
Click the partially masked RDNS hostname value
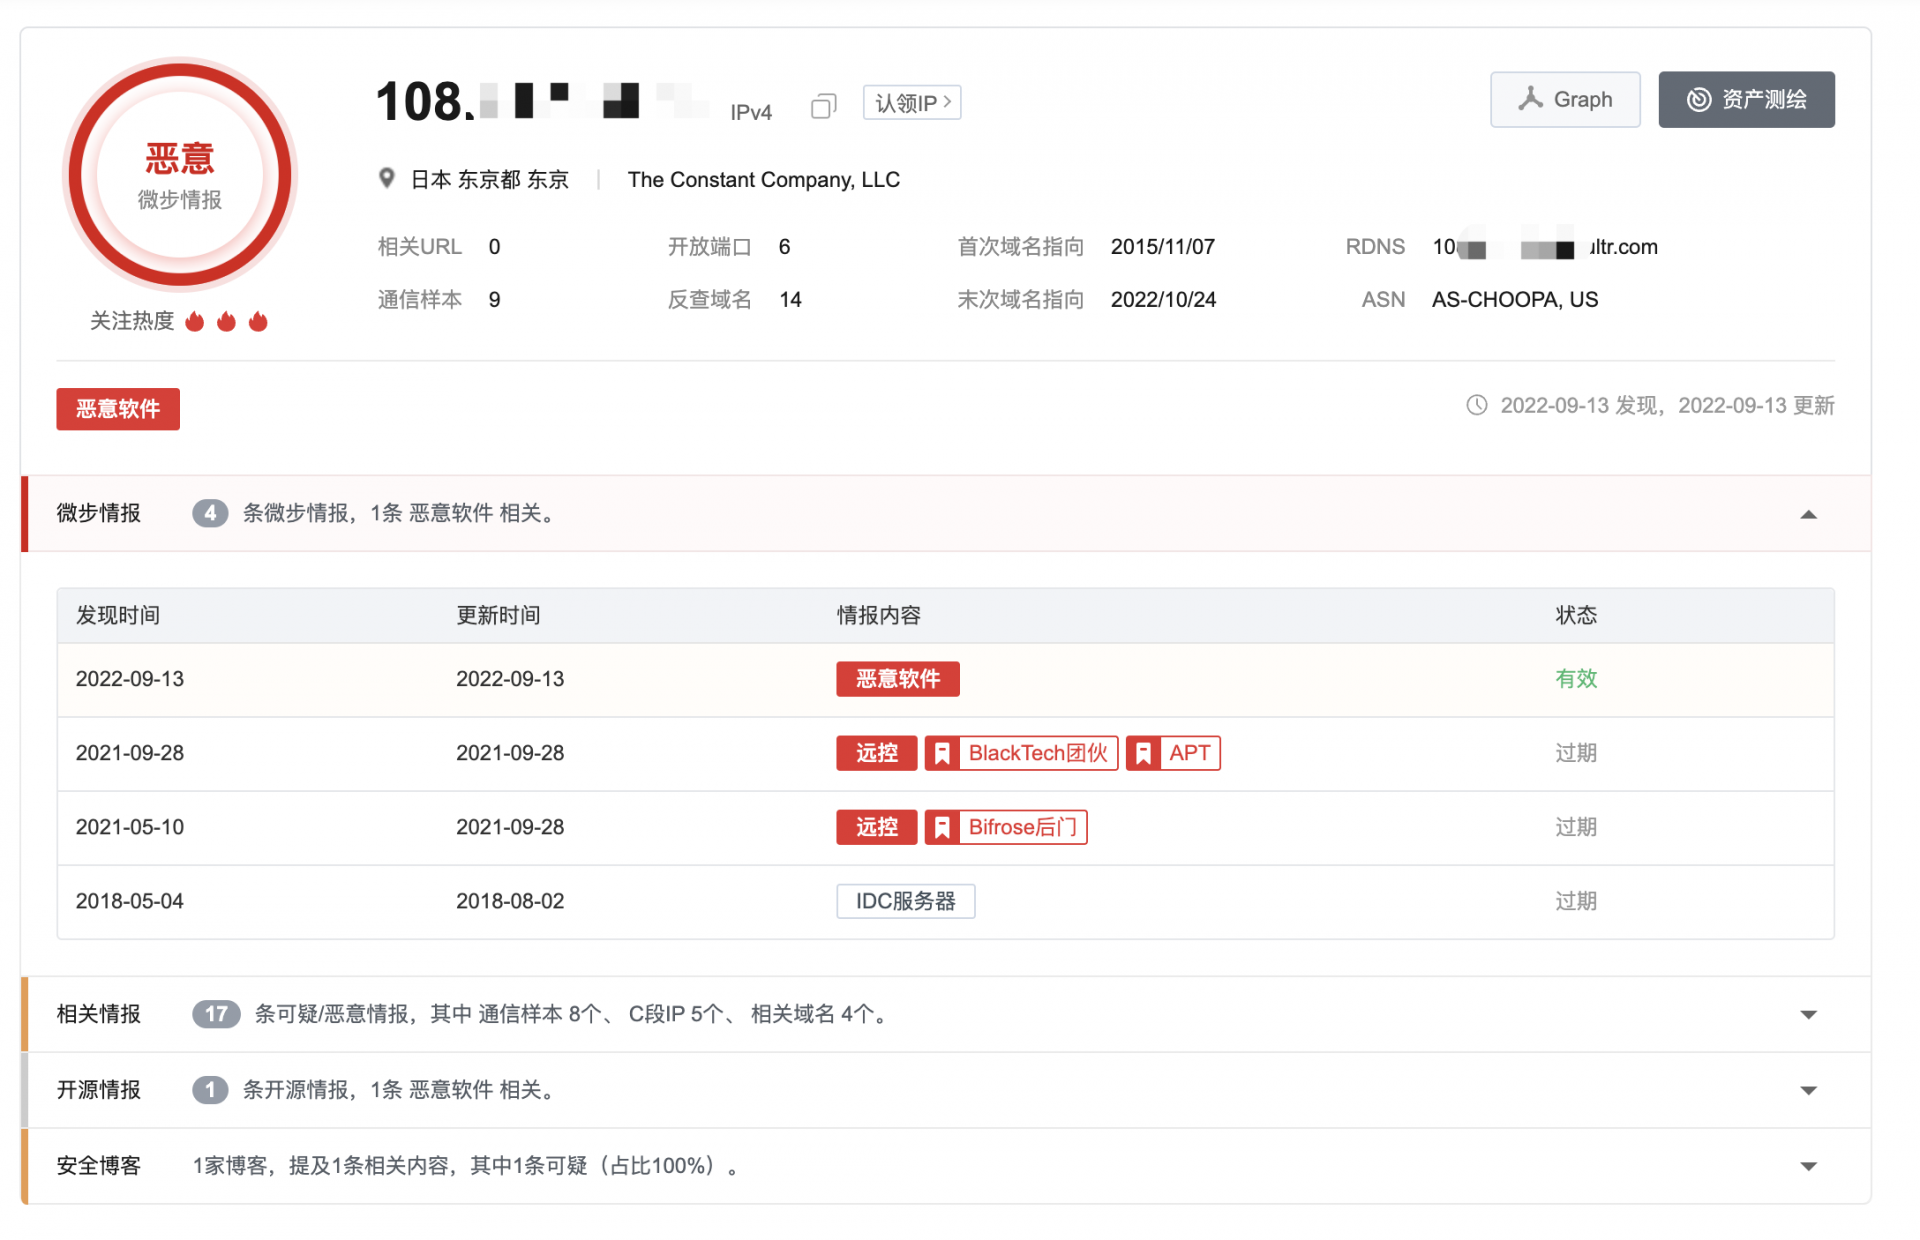(x=1545, y=247)
